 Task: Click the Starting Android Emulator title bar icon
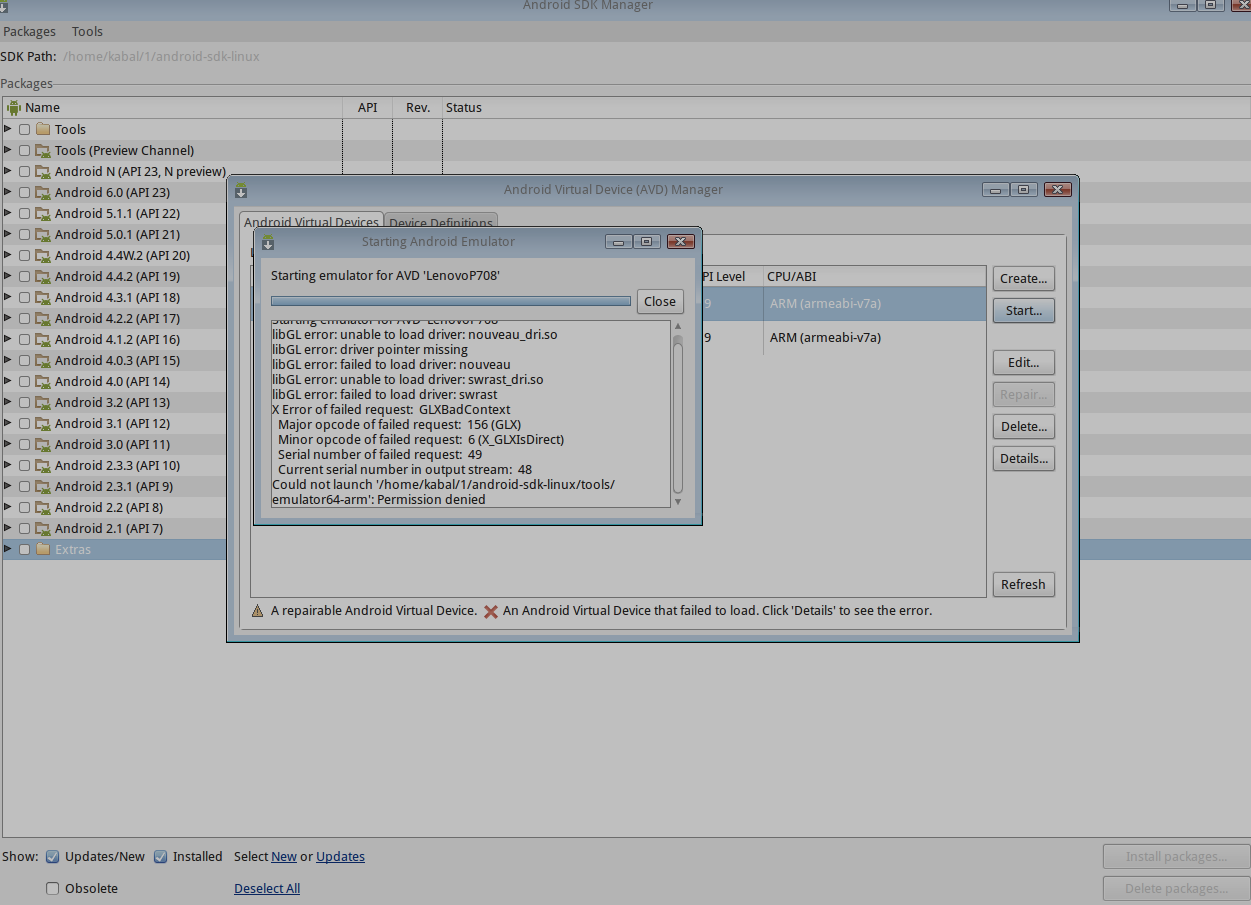268,242
